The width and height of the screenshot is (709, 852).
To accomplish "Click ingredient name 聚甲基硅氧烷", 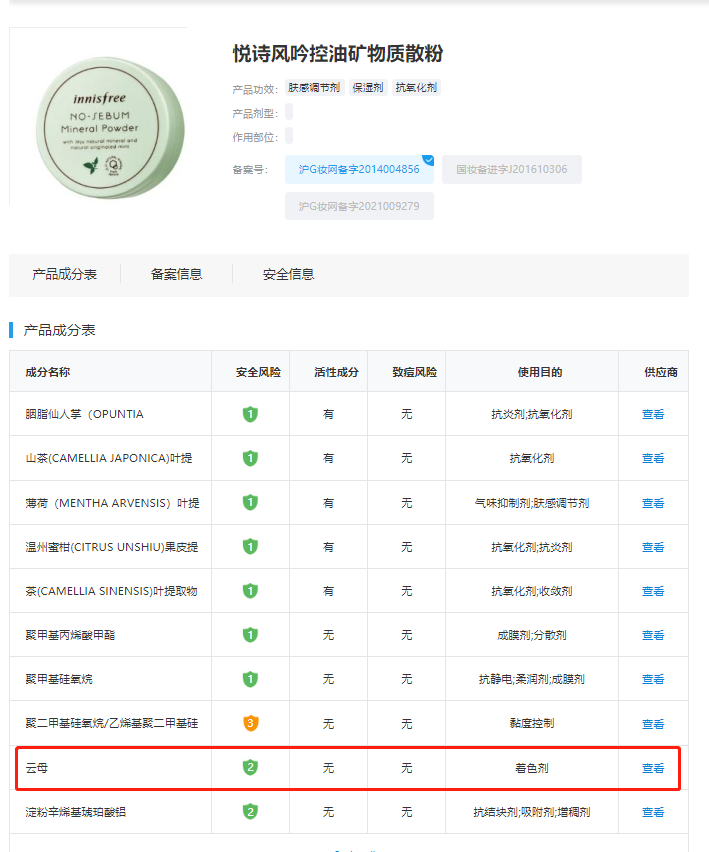I will (59, 679).
